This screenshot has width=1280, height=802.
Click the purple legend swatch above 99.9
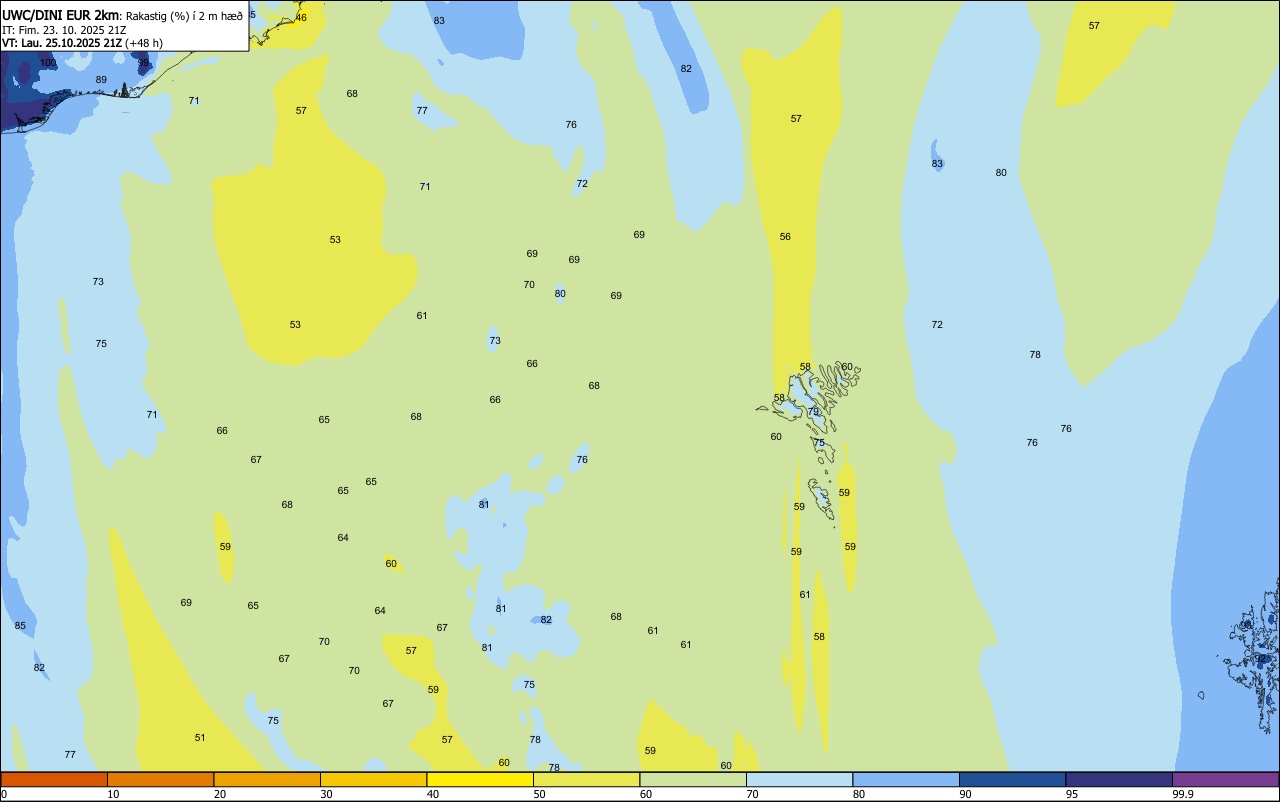click(x=1225, y=779)
